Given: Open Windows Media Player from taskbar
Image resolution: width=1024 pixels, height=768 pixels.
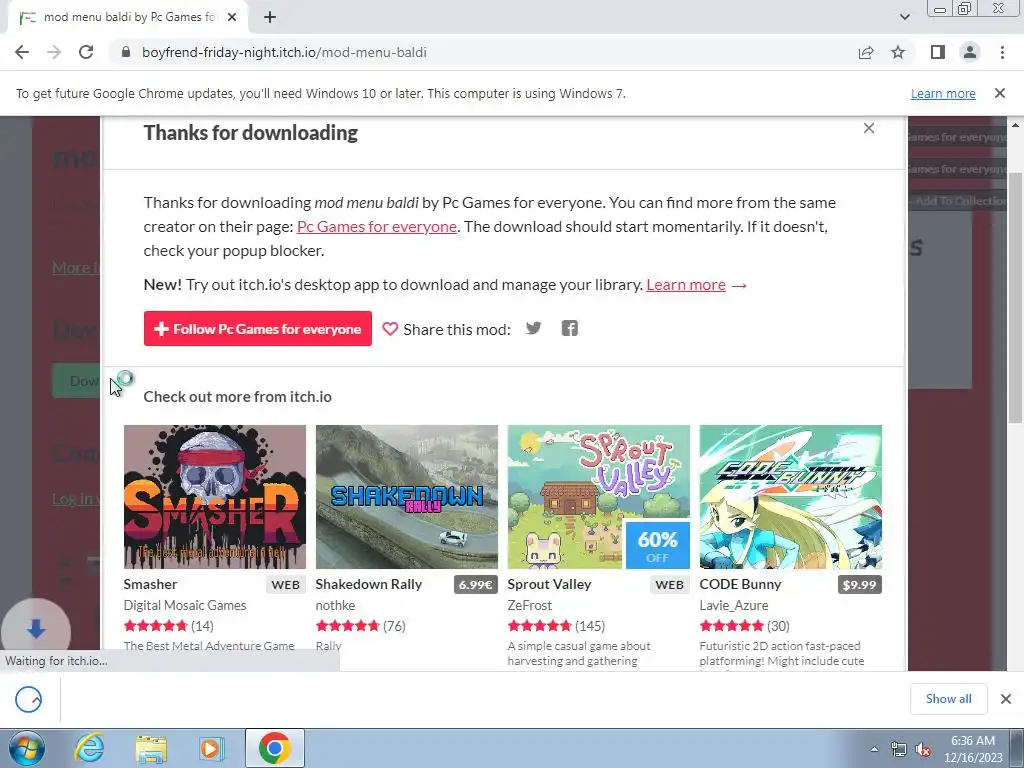Looking at the screenshot, I should pyautogui.click(x=212, y=748).
